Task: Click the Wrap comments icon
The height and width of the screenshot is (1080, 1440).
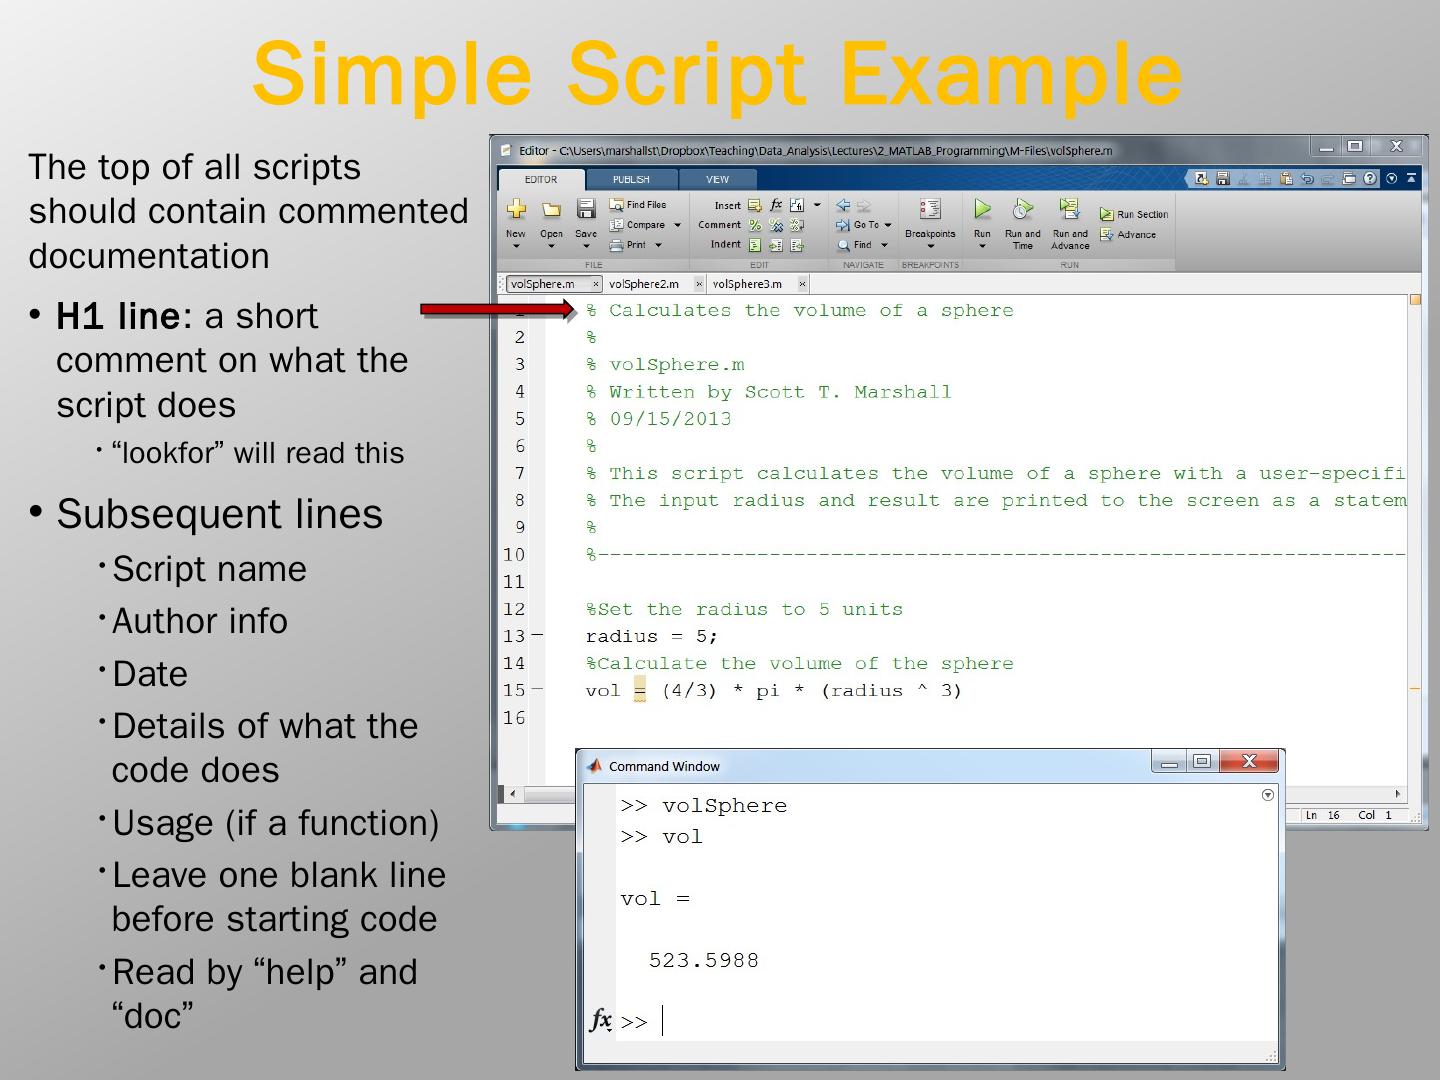Action: [x=797, y=225]
